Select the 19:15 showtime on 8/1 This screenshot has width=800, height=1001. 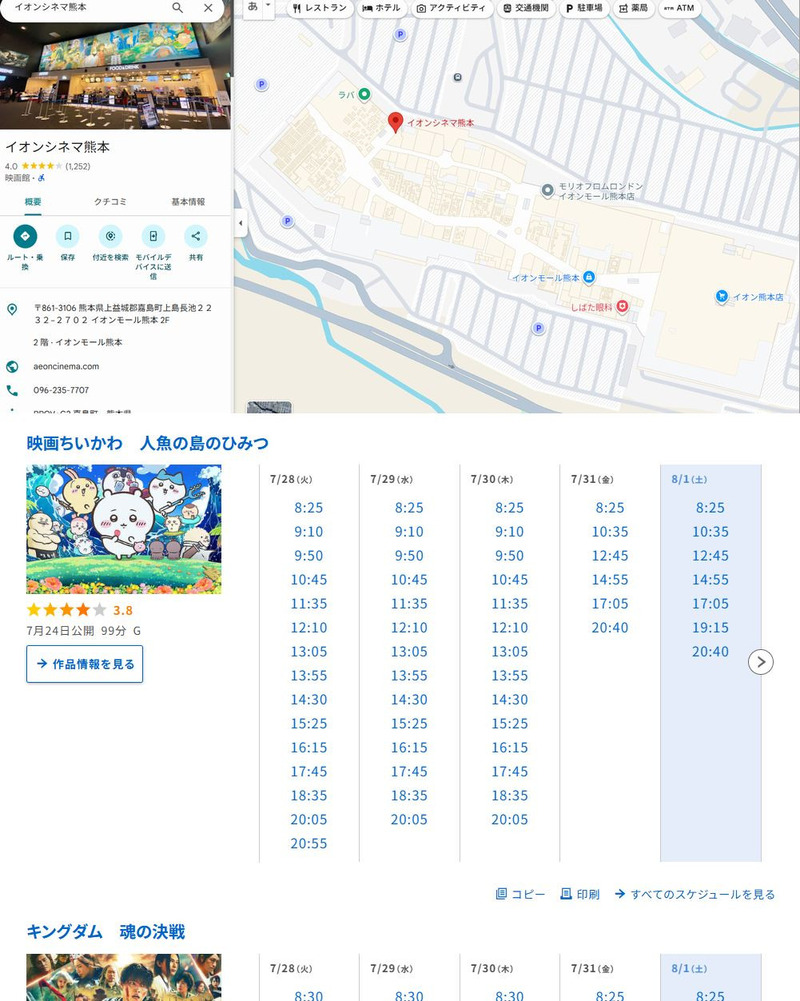(710, 628)
